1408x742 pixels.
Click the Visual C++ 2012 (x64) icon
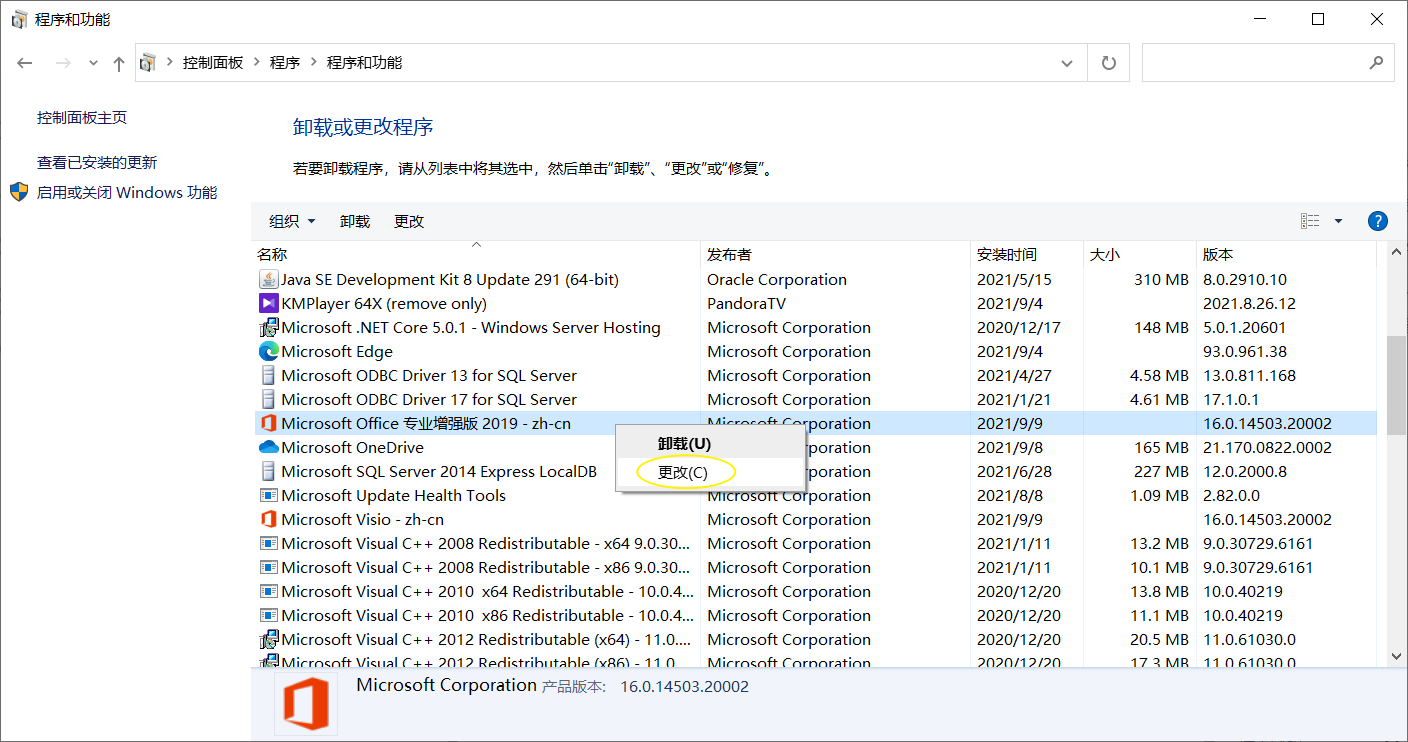[x=268, y=640]
